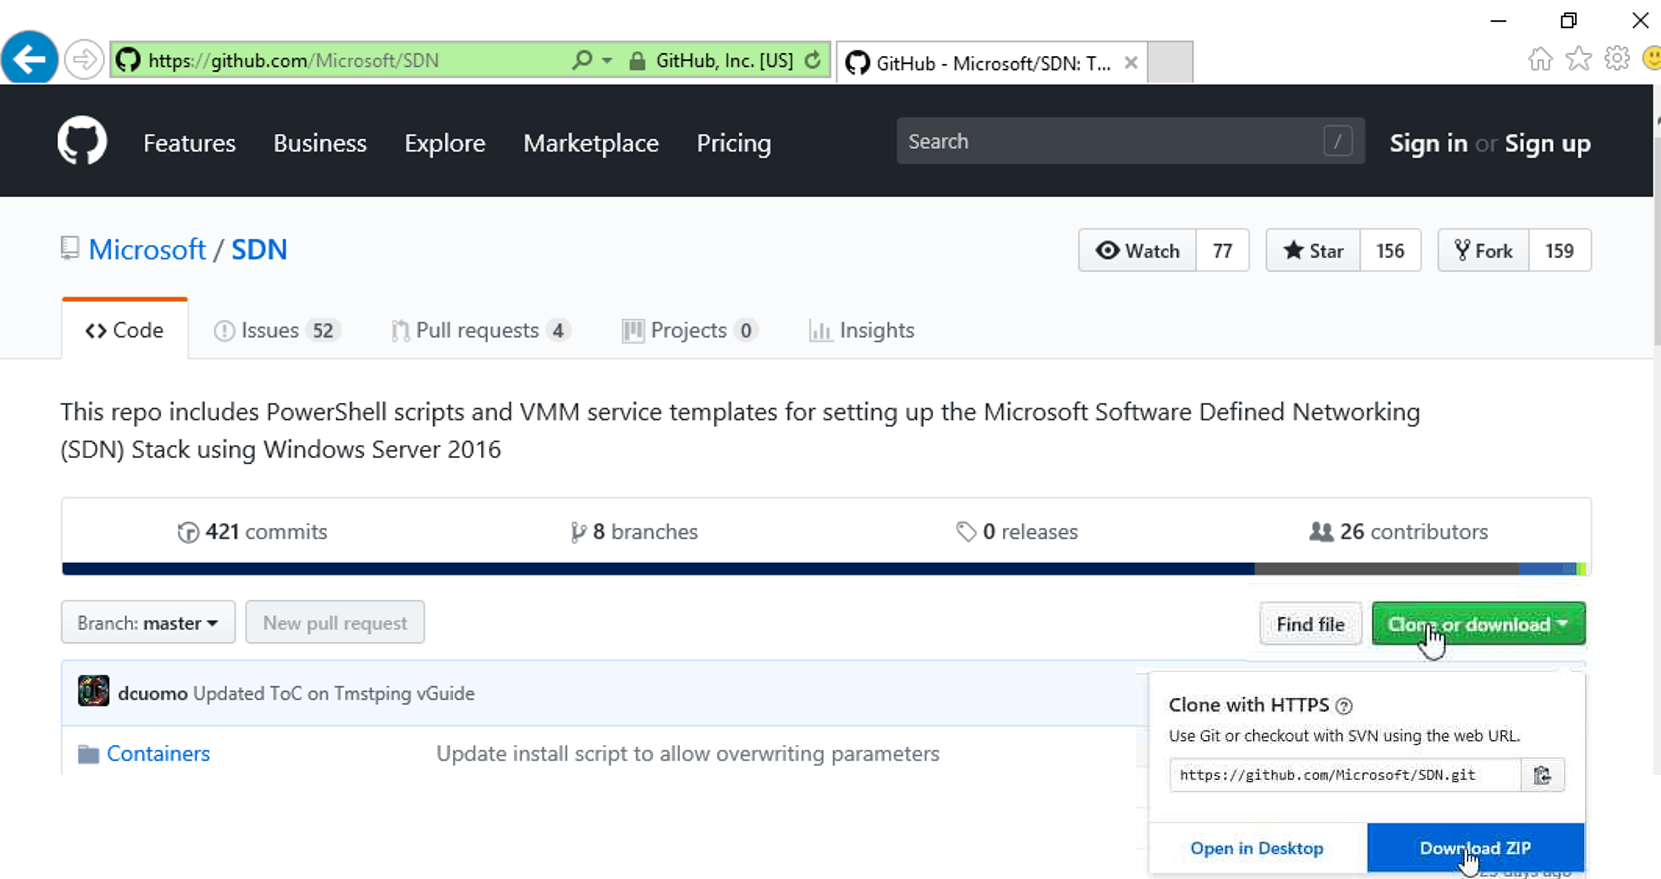The width and height of the screenshot is (1661, 879).
Task: Open the SDN repository name link
Action: pyautogui.click(x=259, y=249)
